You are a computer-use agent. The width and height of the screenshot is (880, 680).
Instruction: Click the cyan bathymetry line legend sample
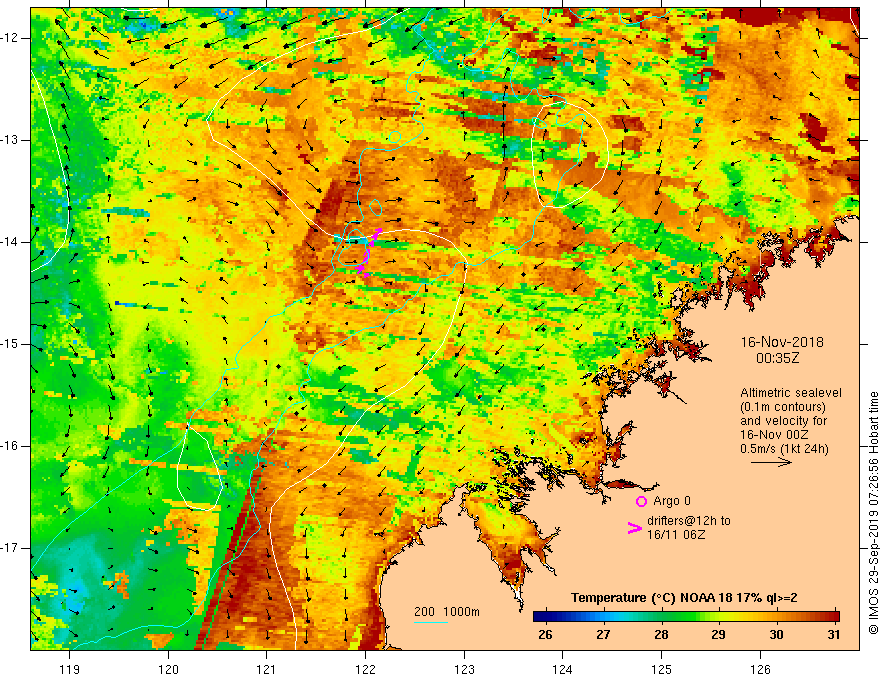[x=431, y=622]
